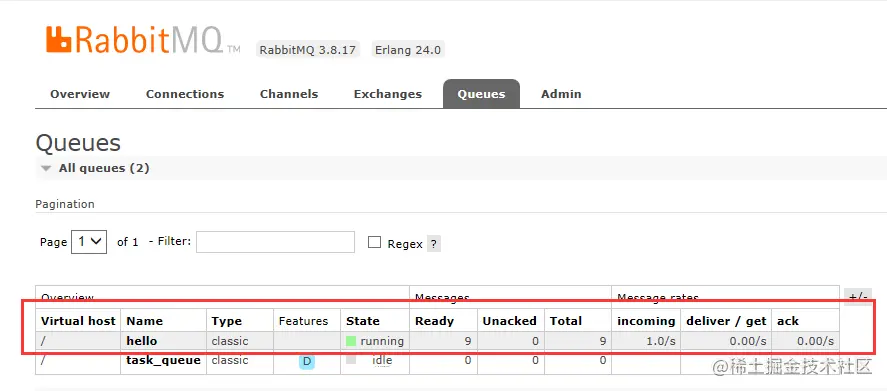Image resolution: width=887 pixels, height=391 pixels.
Task: Click the Regex help question mark
Action: click(x=433, y=244)
